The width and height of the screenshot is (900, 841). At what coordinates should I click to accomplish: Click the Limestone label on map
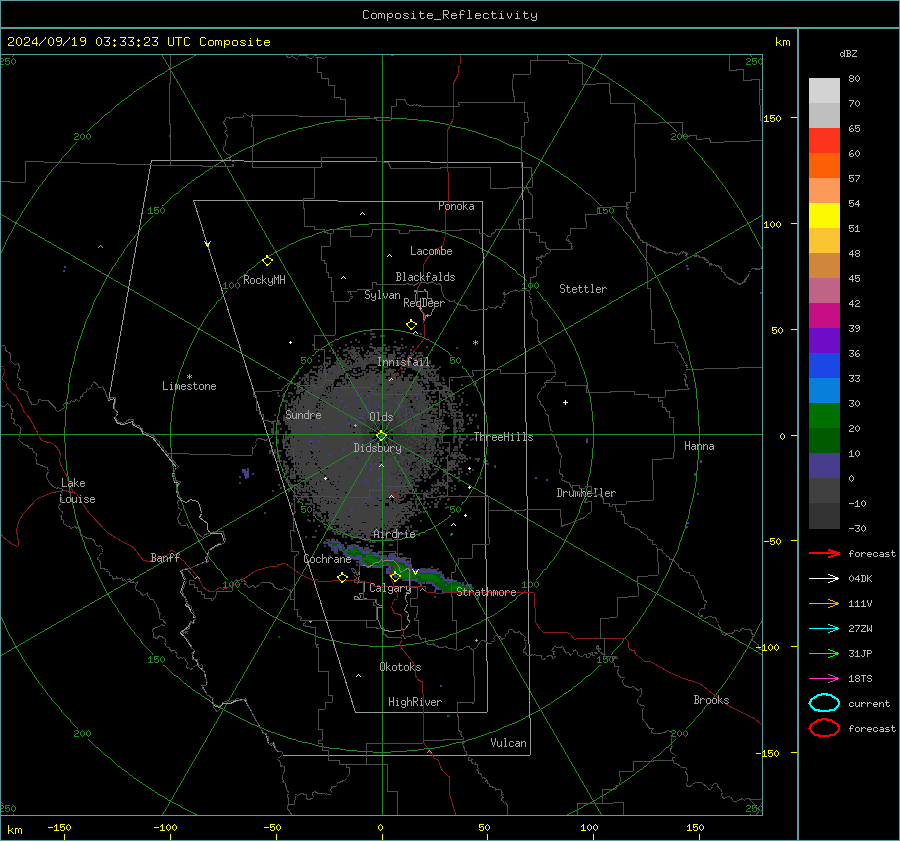pyautogui.click(x=189, y=386)
